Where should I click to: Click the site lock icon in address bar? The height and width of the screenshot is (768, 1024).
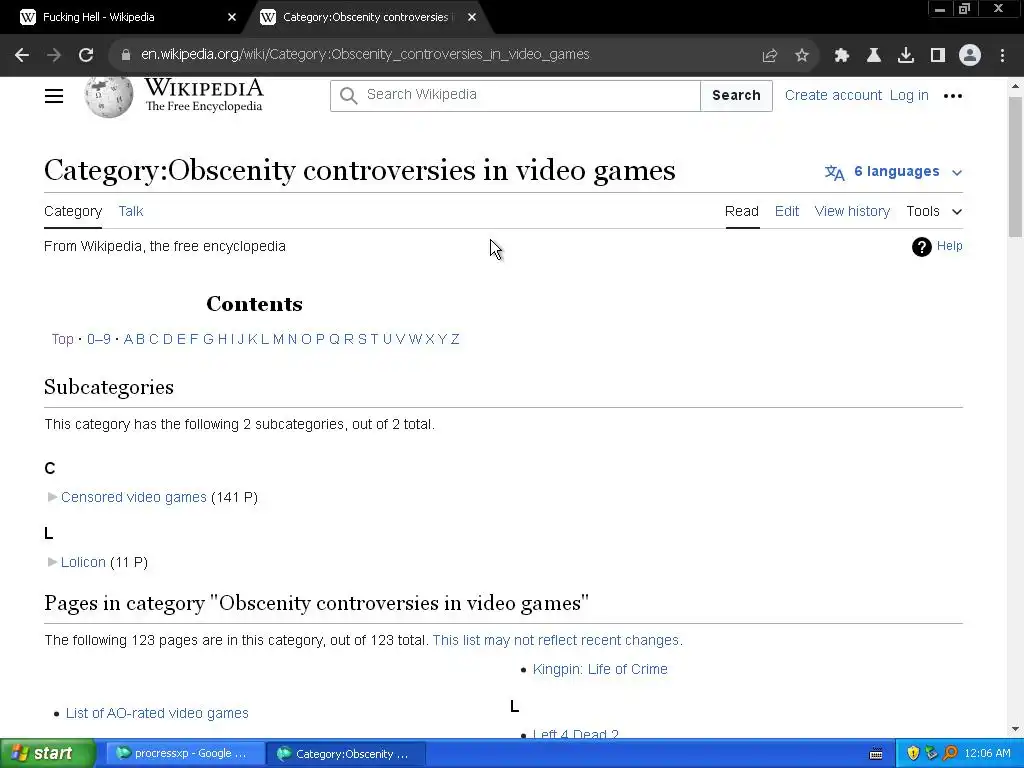tap(126, 55)
